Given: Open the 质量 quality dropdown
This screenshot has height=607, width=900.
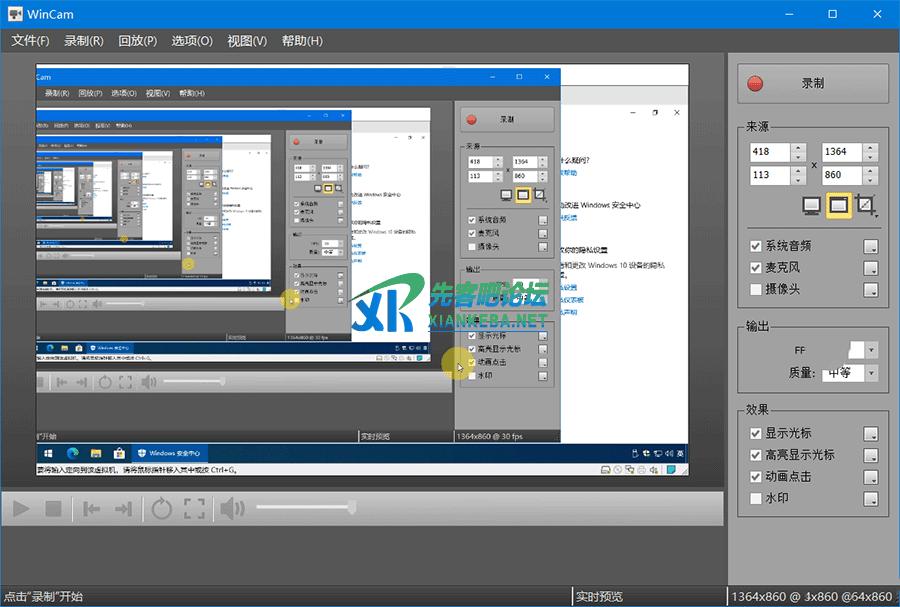Looking at the screenshot, I should point(871,373).
